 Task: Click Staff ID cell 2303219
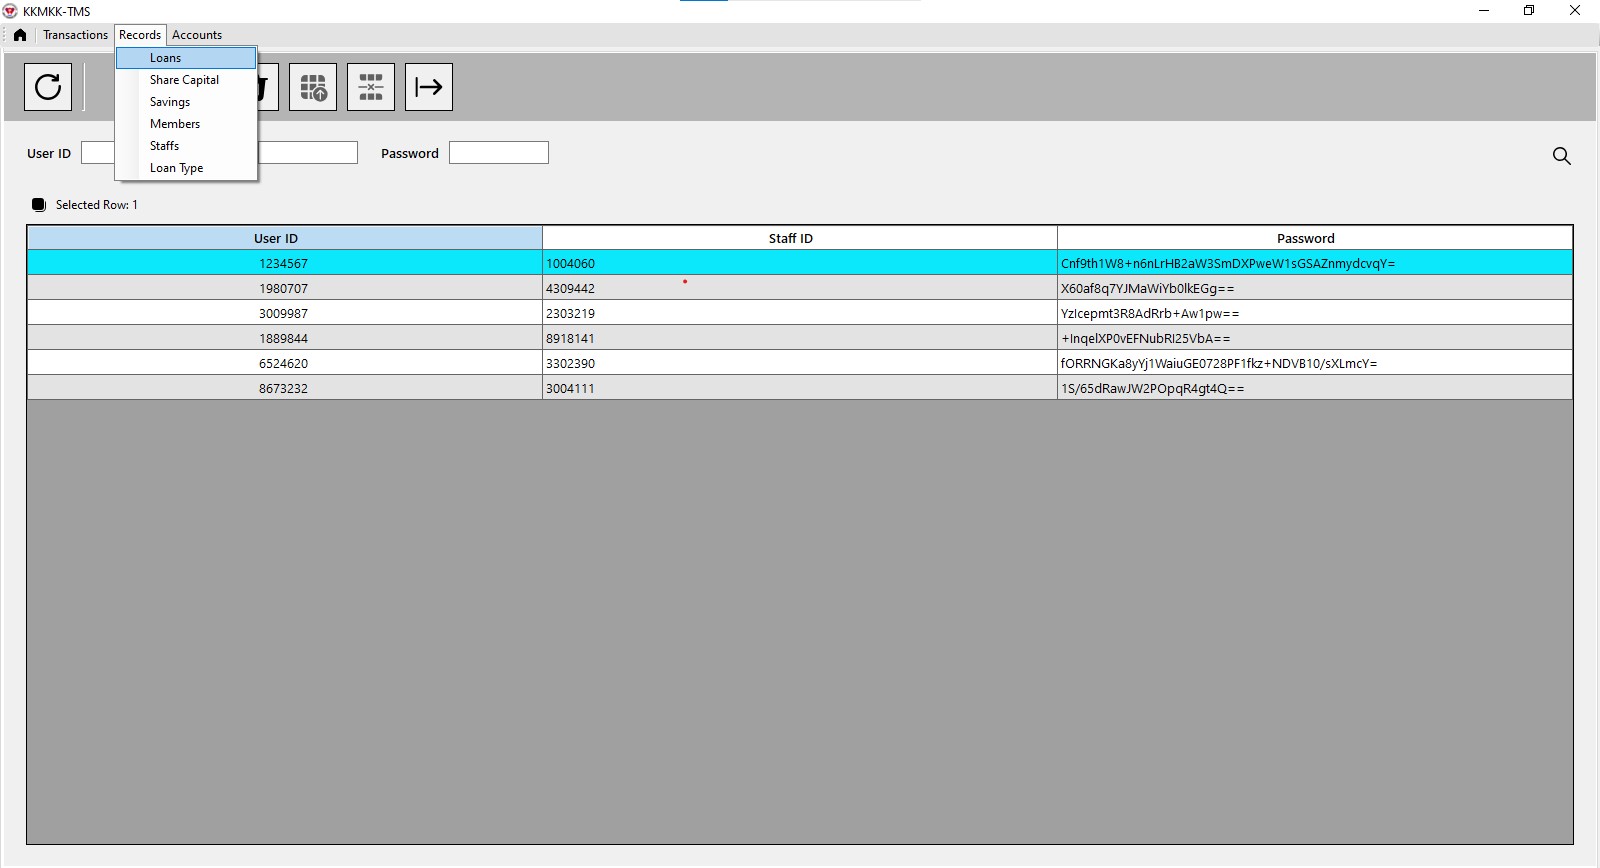pos(800,313)
